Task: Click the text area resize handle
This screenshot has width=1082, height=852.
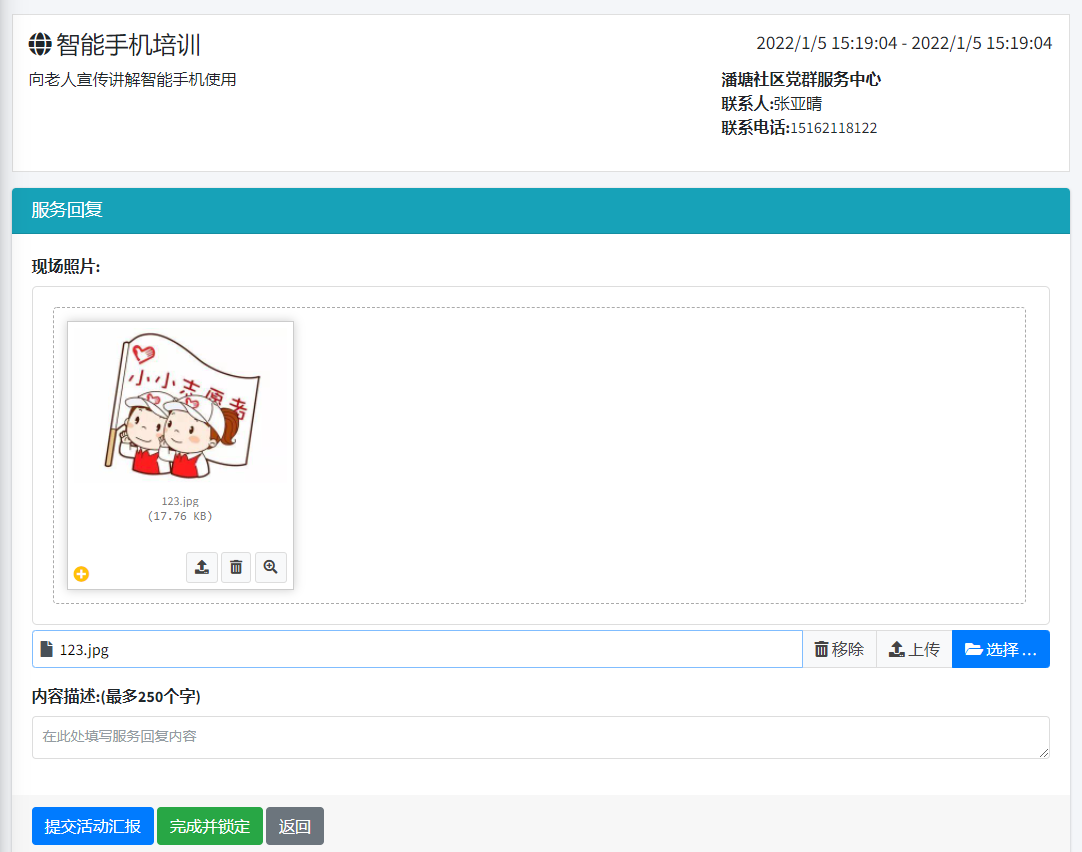Action: pyautogui.click(x=1044, y=753)
